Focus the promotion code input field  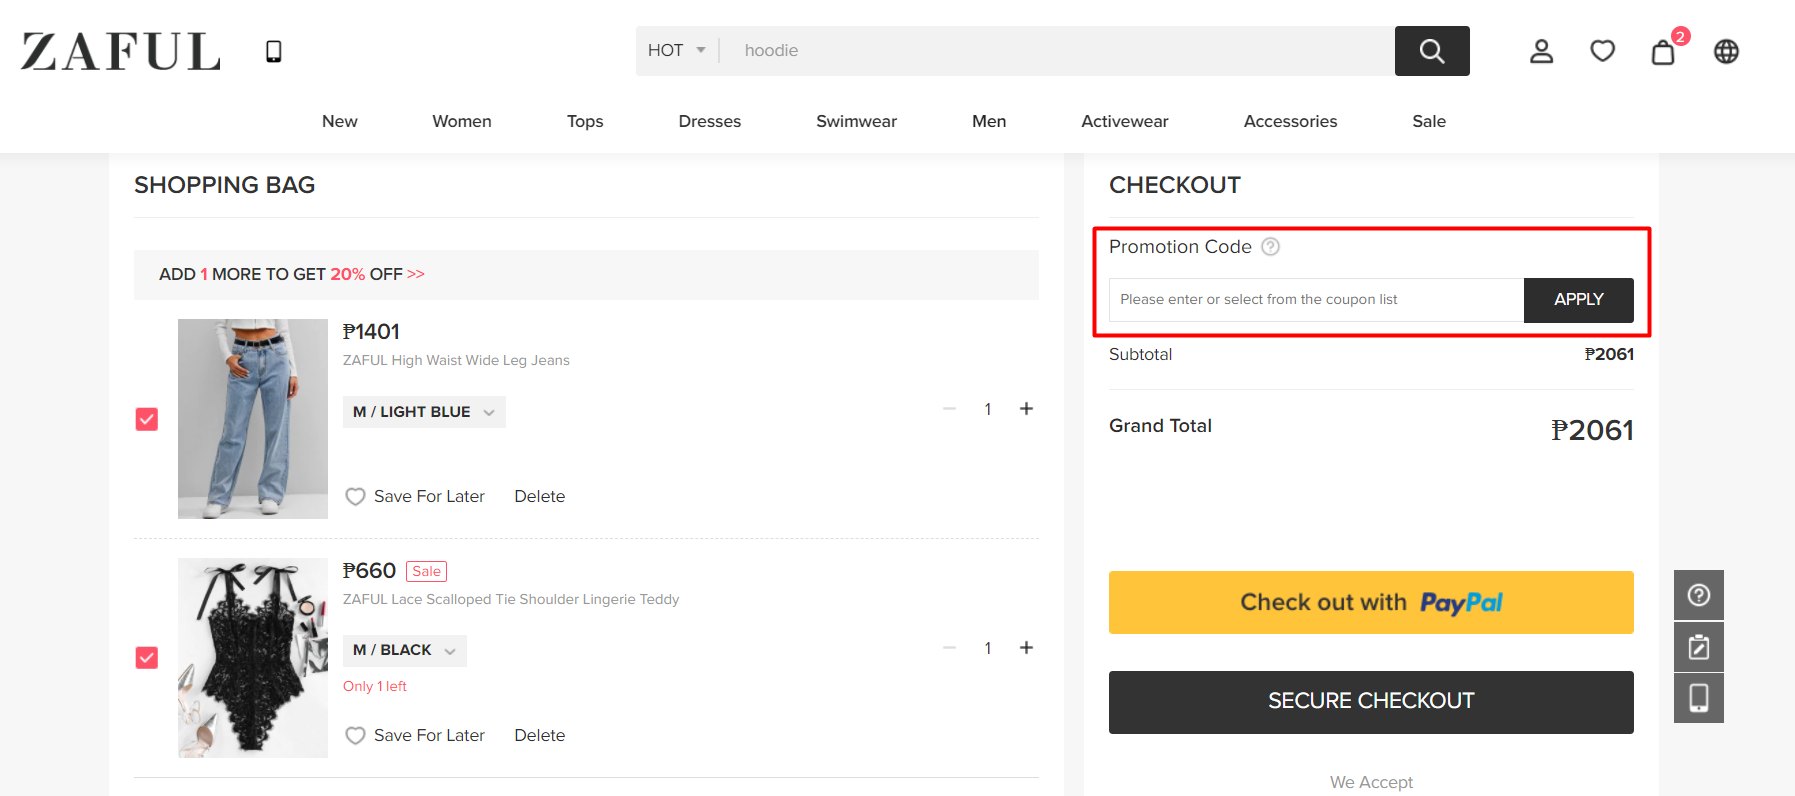click(1316, 300)
